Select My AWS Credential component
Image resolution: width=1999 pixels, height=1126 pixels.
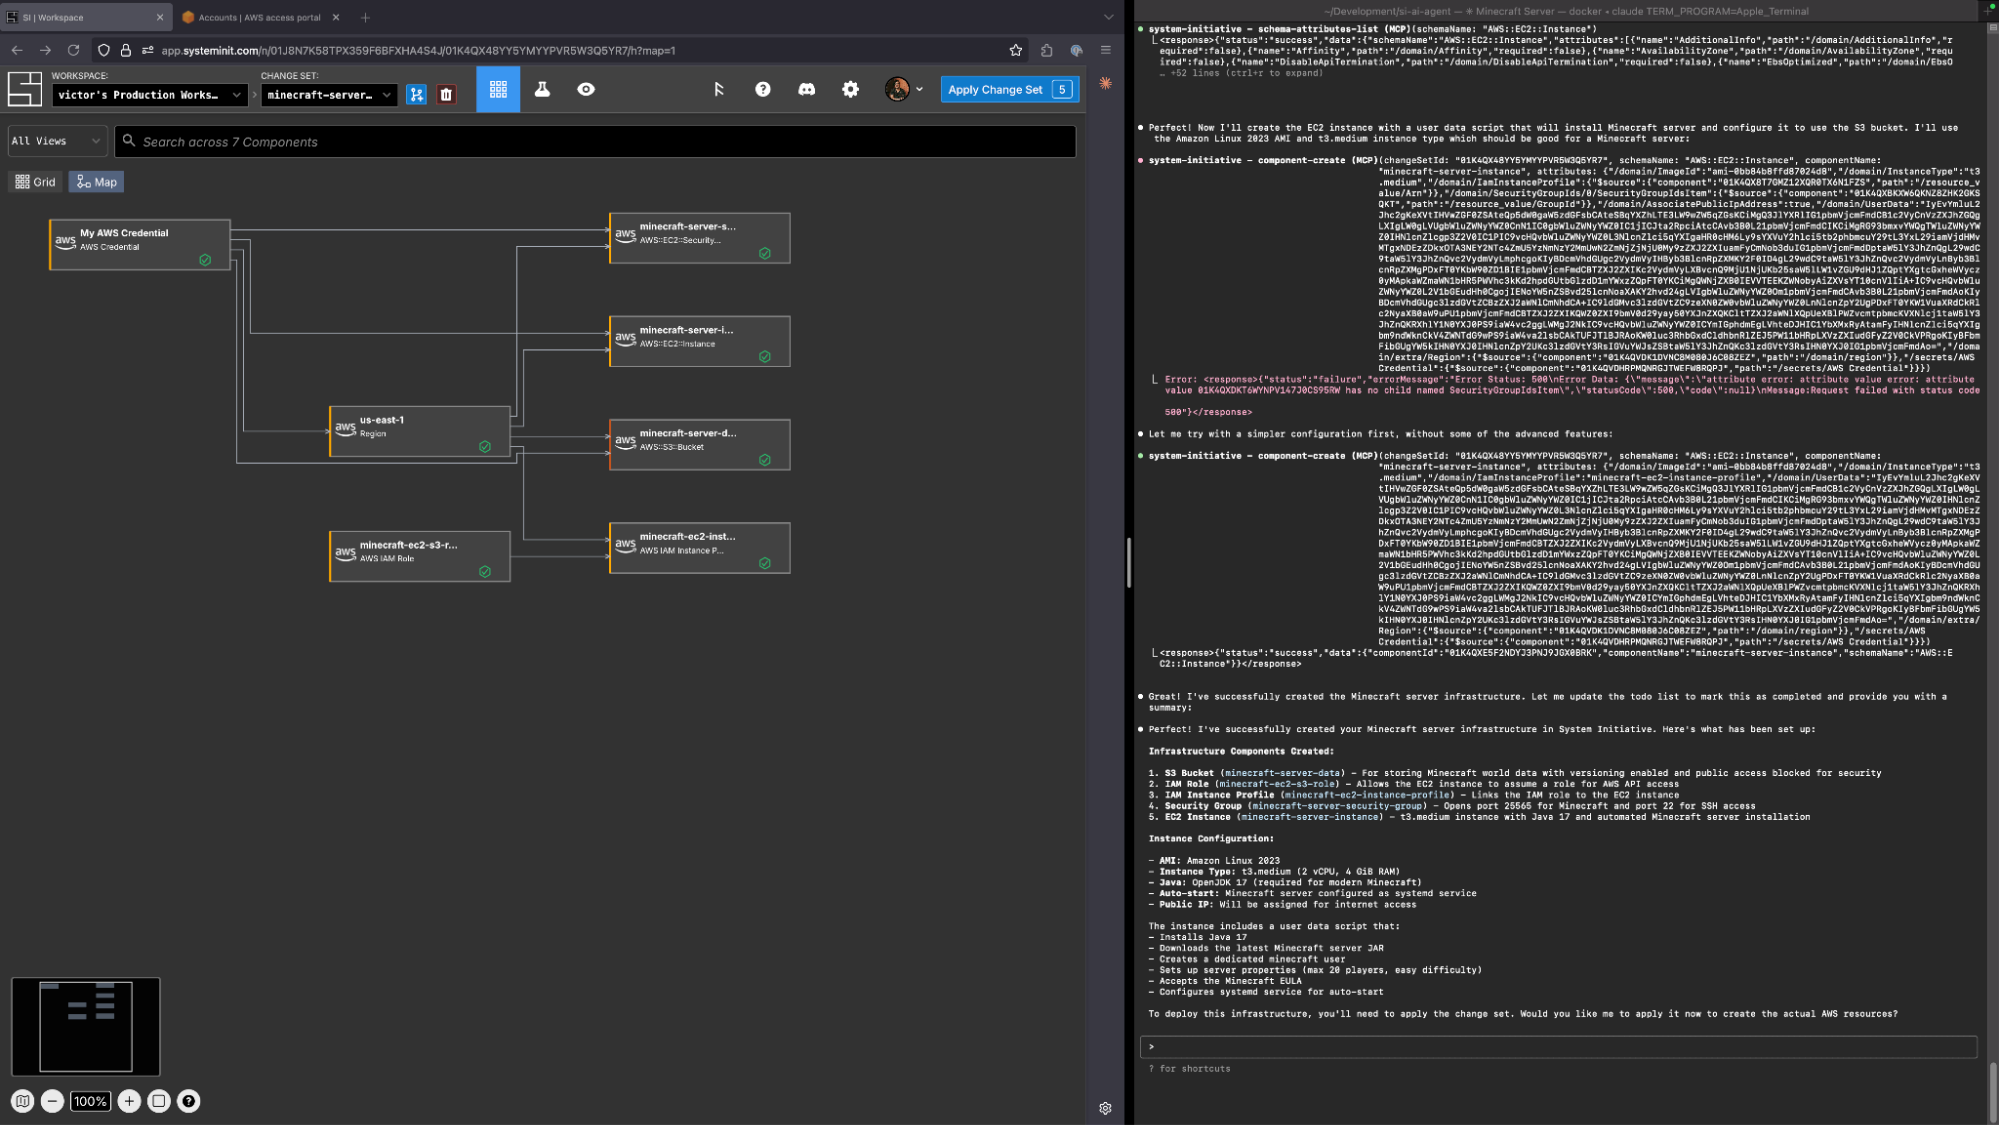(x=140, y=245)
